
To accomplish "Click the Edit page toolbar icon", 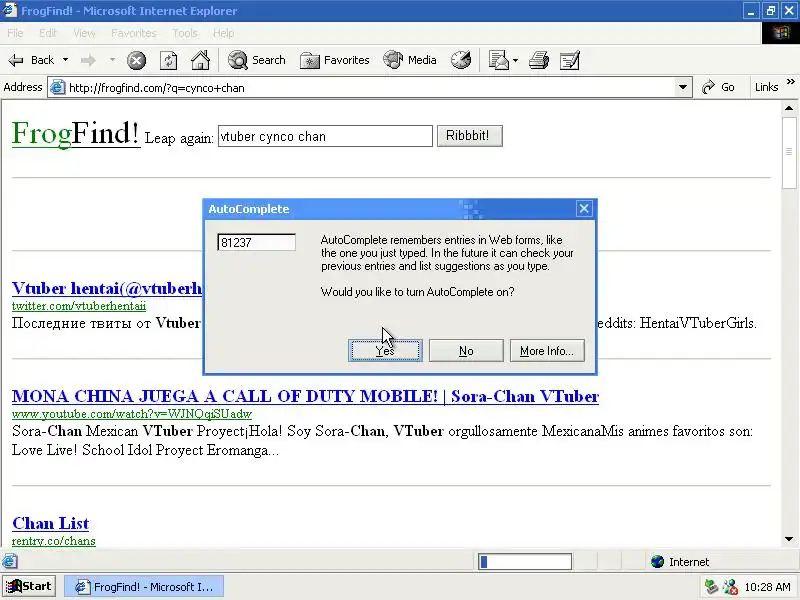I will pos(569,60).
